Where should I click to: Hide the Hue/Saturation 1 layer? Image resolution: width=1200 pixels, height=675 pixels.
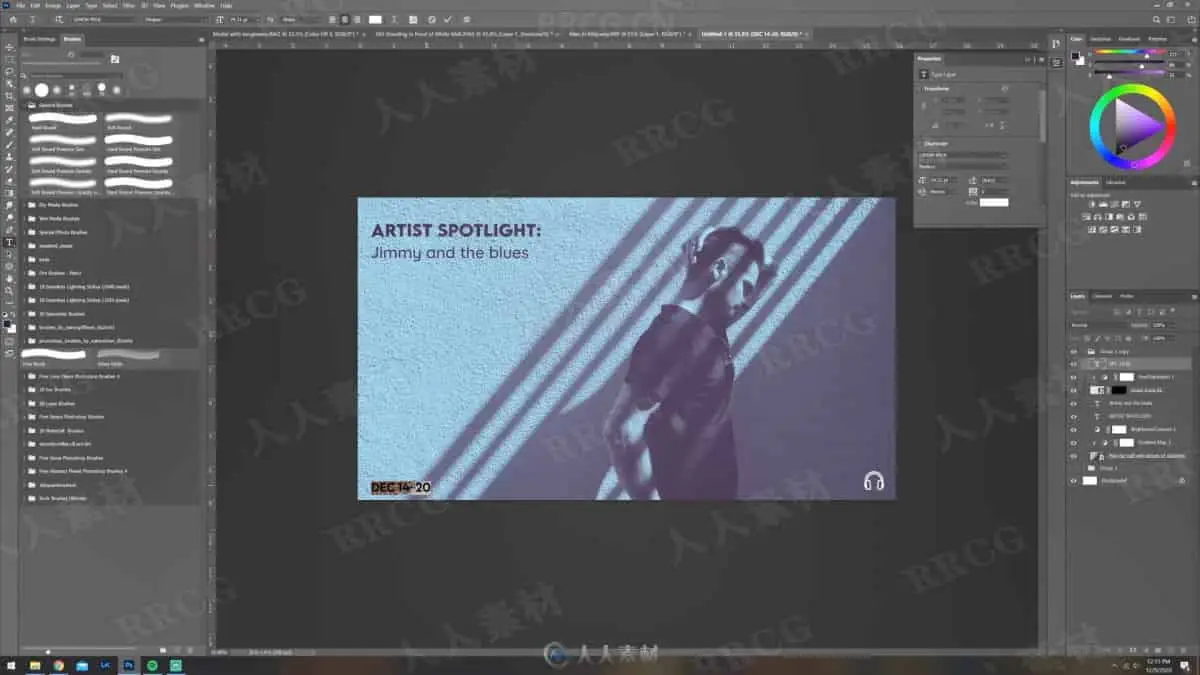click(1073, 377)
